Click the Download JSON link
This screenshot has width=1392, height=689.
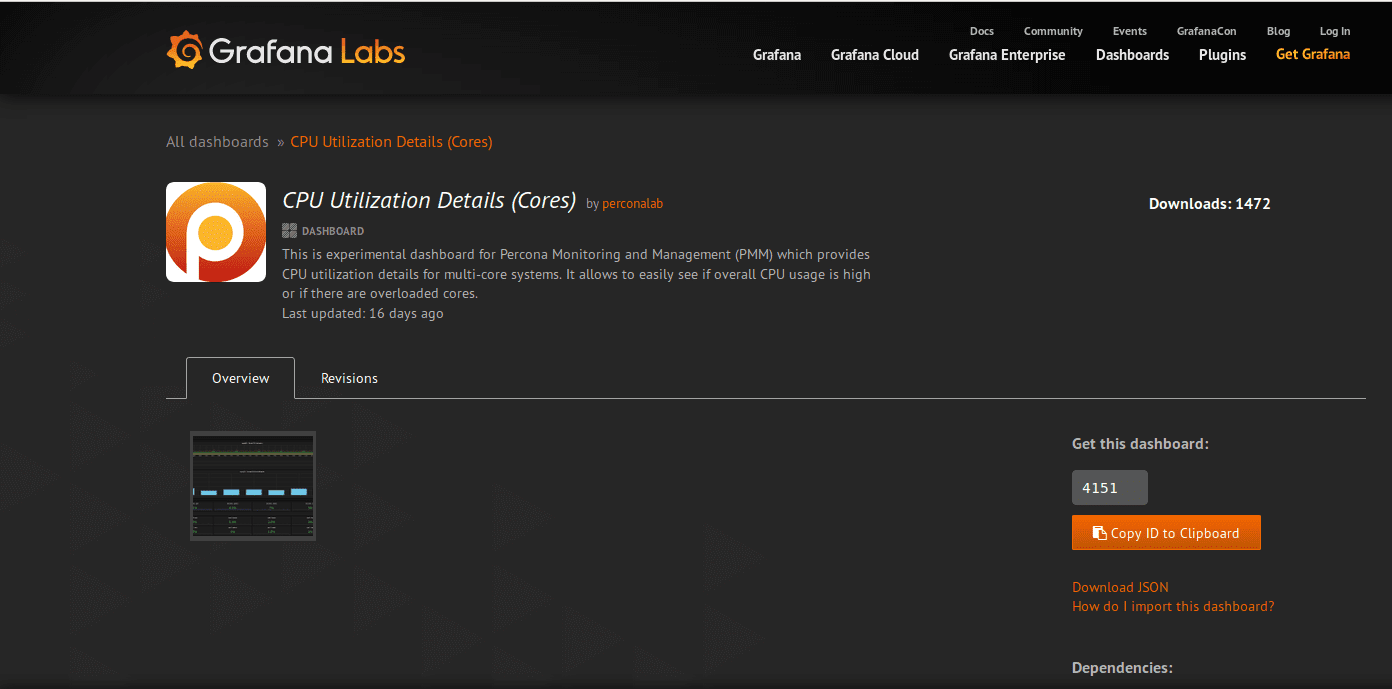click(x=1120, y=587)
